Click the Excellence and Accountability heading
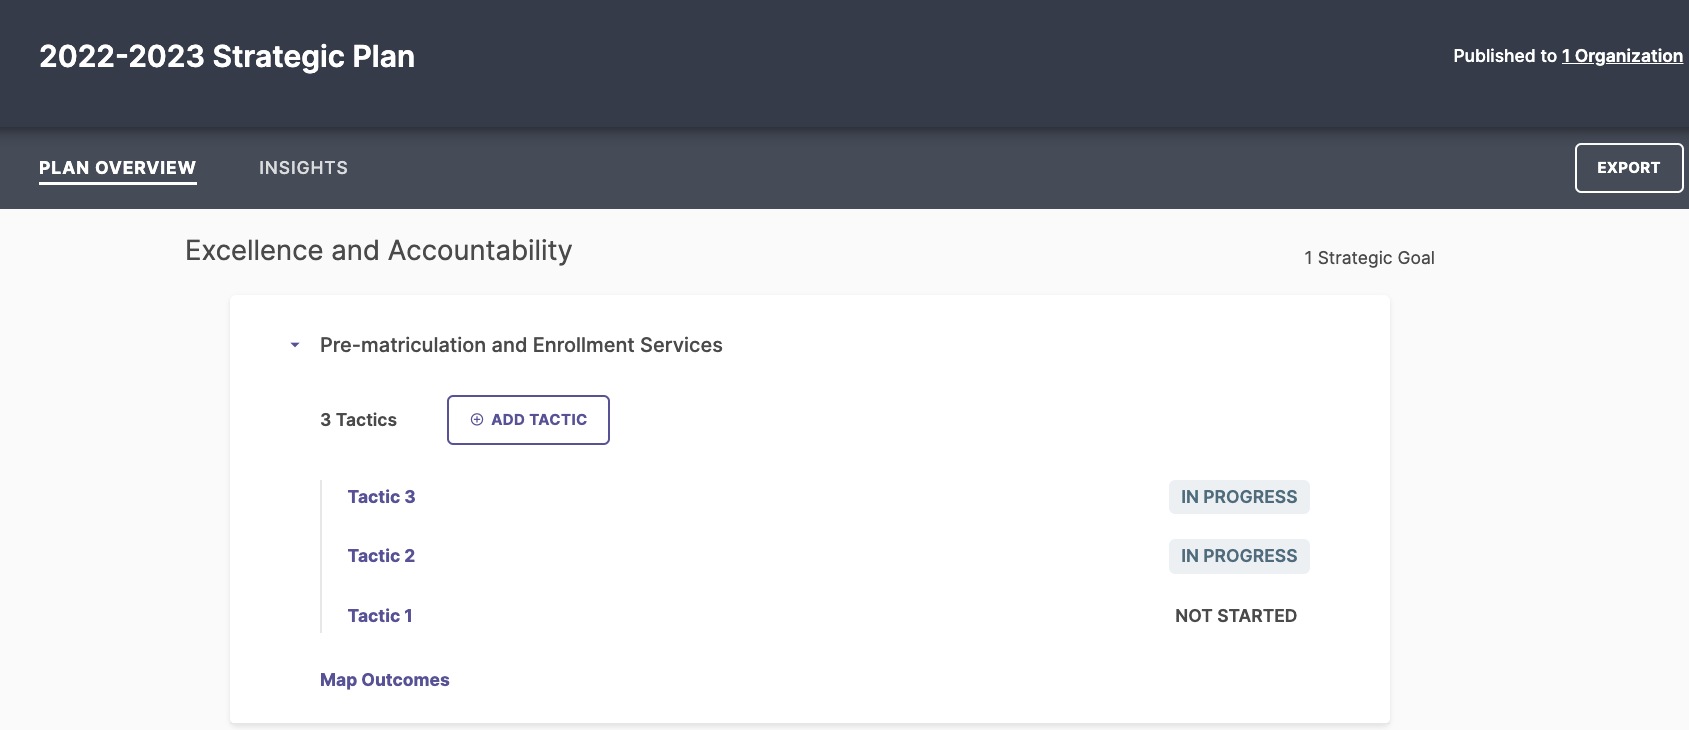 pos(379,250)
